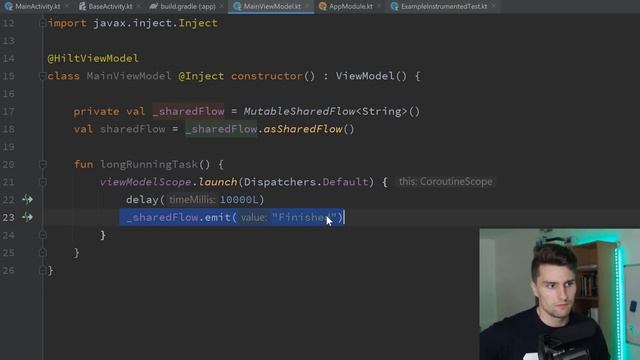640x360 pixels.
Task: Click the launch call on line 21
Action: (x=218, y=182)
